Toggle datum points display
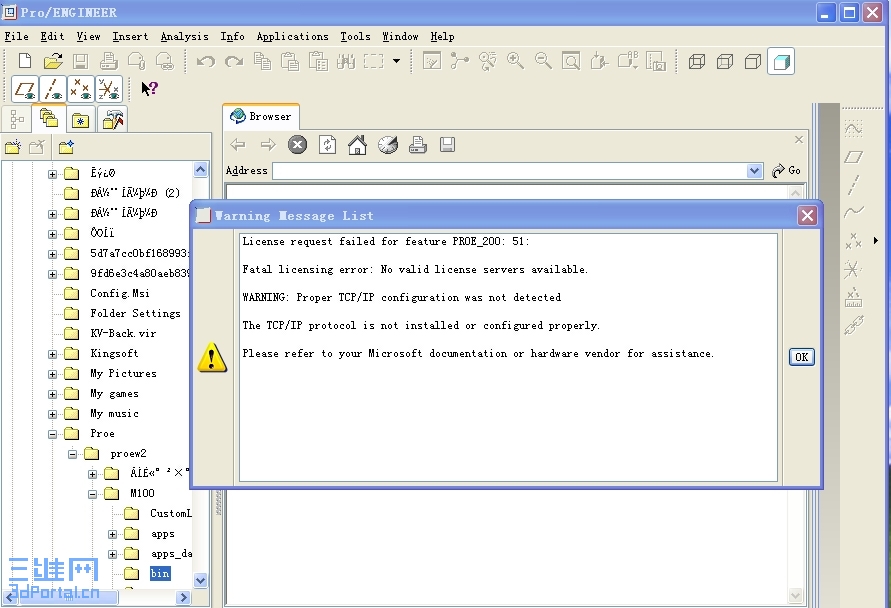The image size is (891, 608). click(x=81, y=89)
